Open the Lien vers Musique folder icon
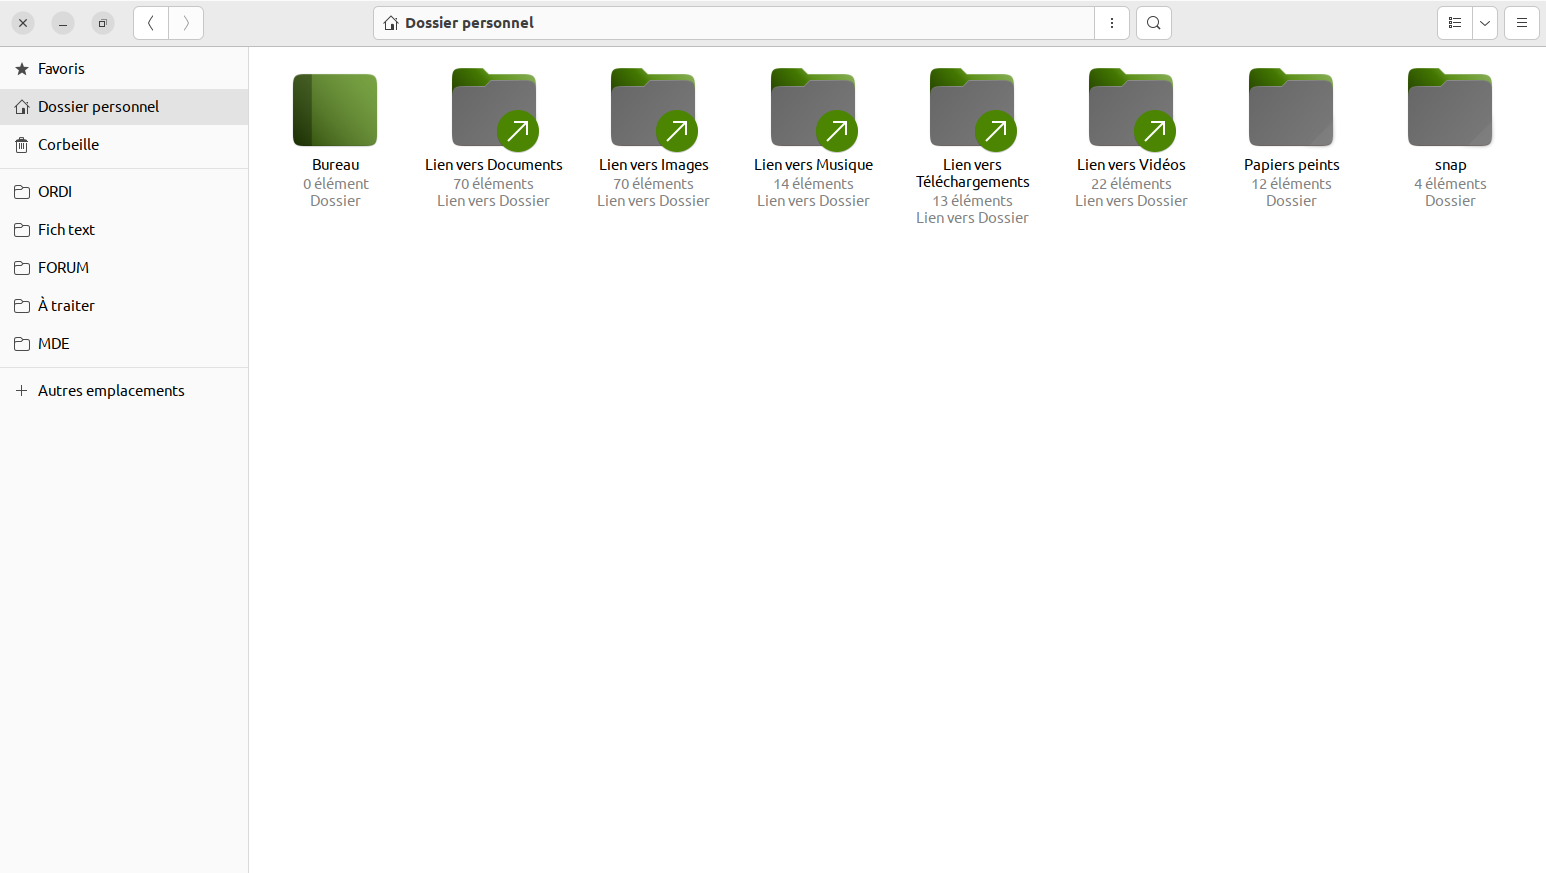Image resolution: width=1546 pixels, height=873 pixels. click(x=813, y=109)
